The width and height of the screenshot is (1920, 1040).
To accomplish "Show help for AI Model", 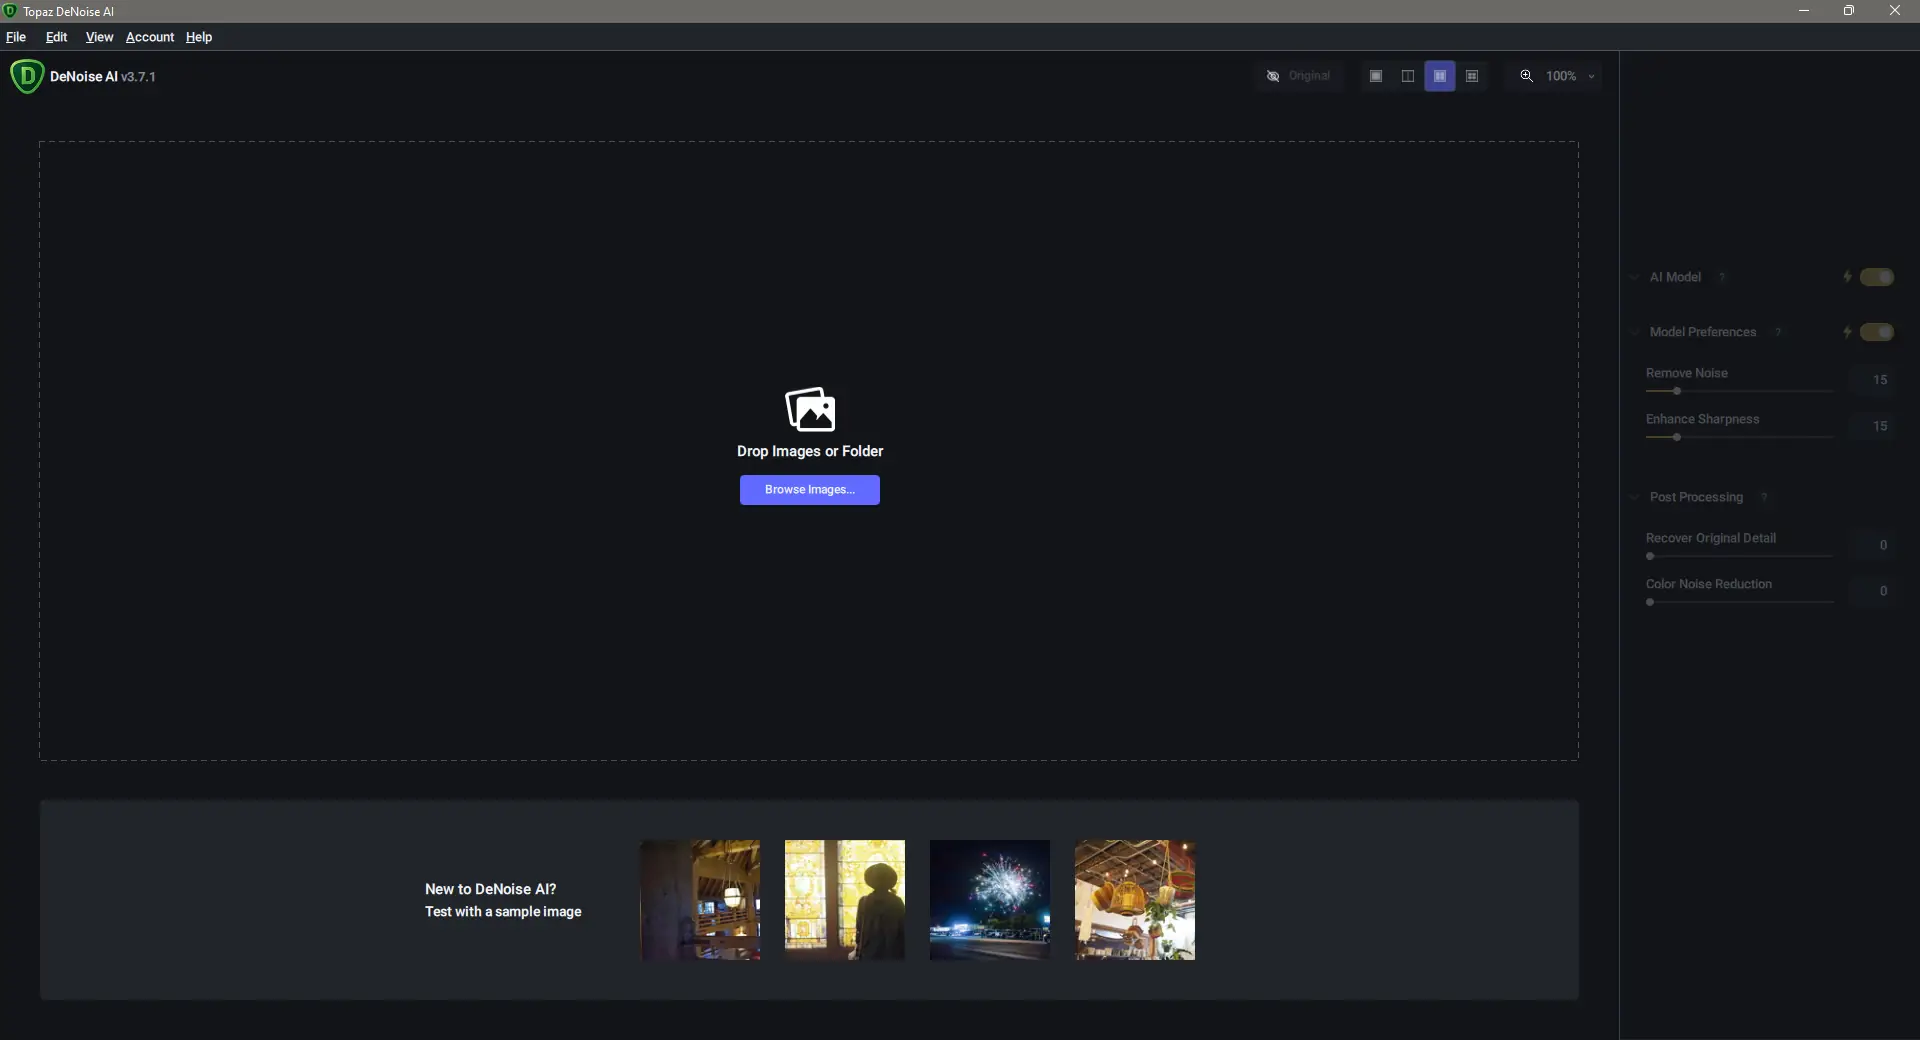I will (1722, 277).
